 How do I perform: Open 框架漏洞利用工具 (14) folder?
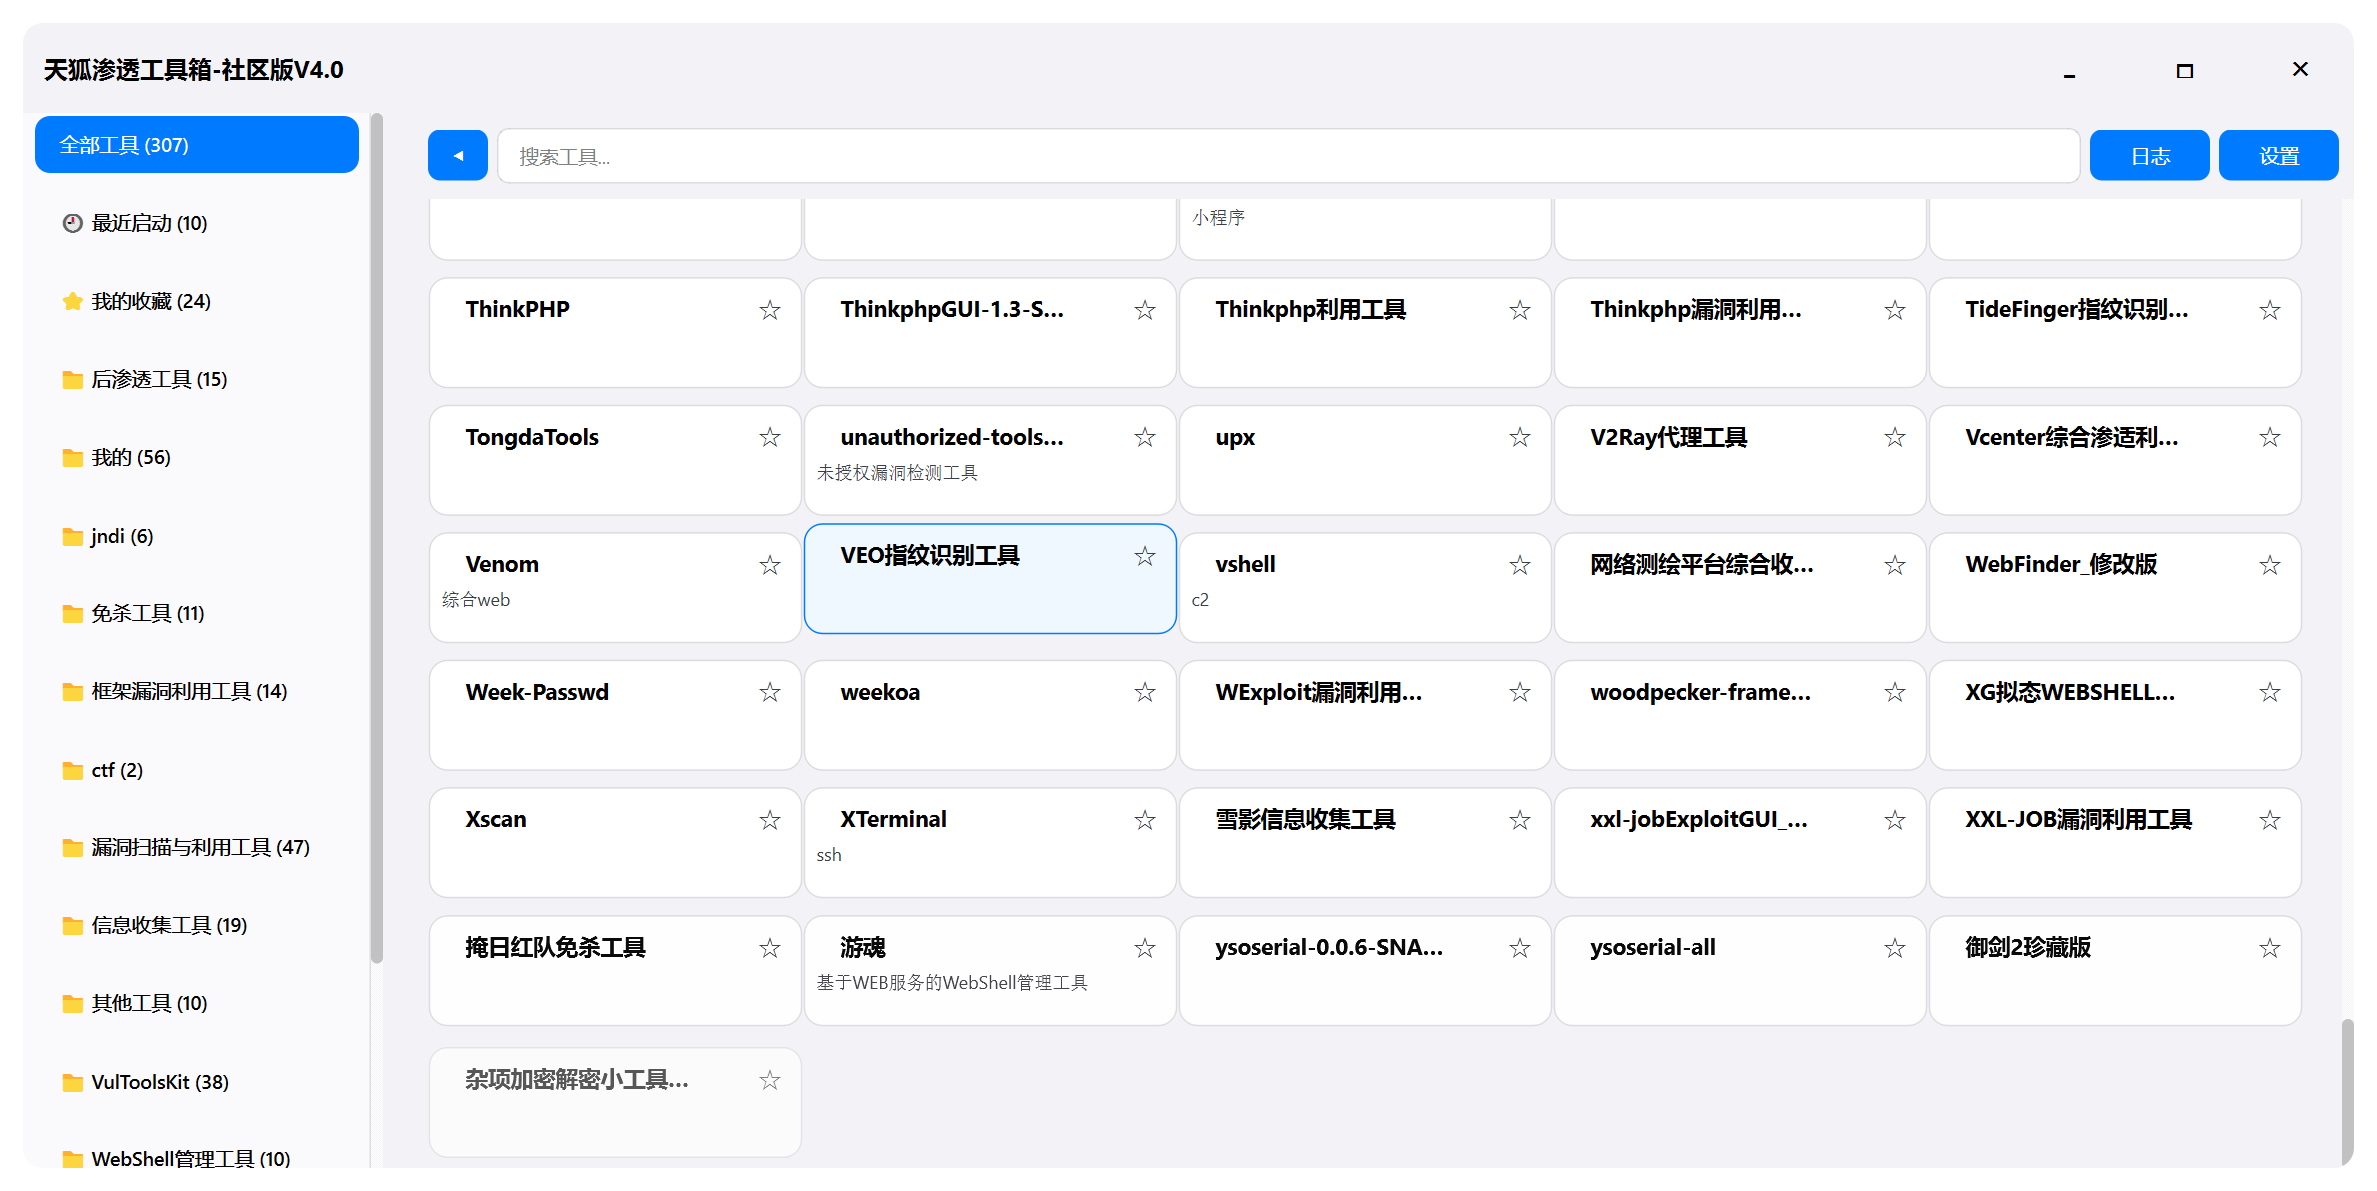click(197, 691)
